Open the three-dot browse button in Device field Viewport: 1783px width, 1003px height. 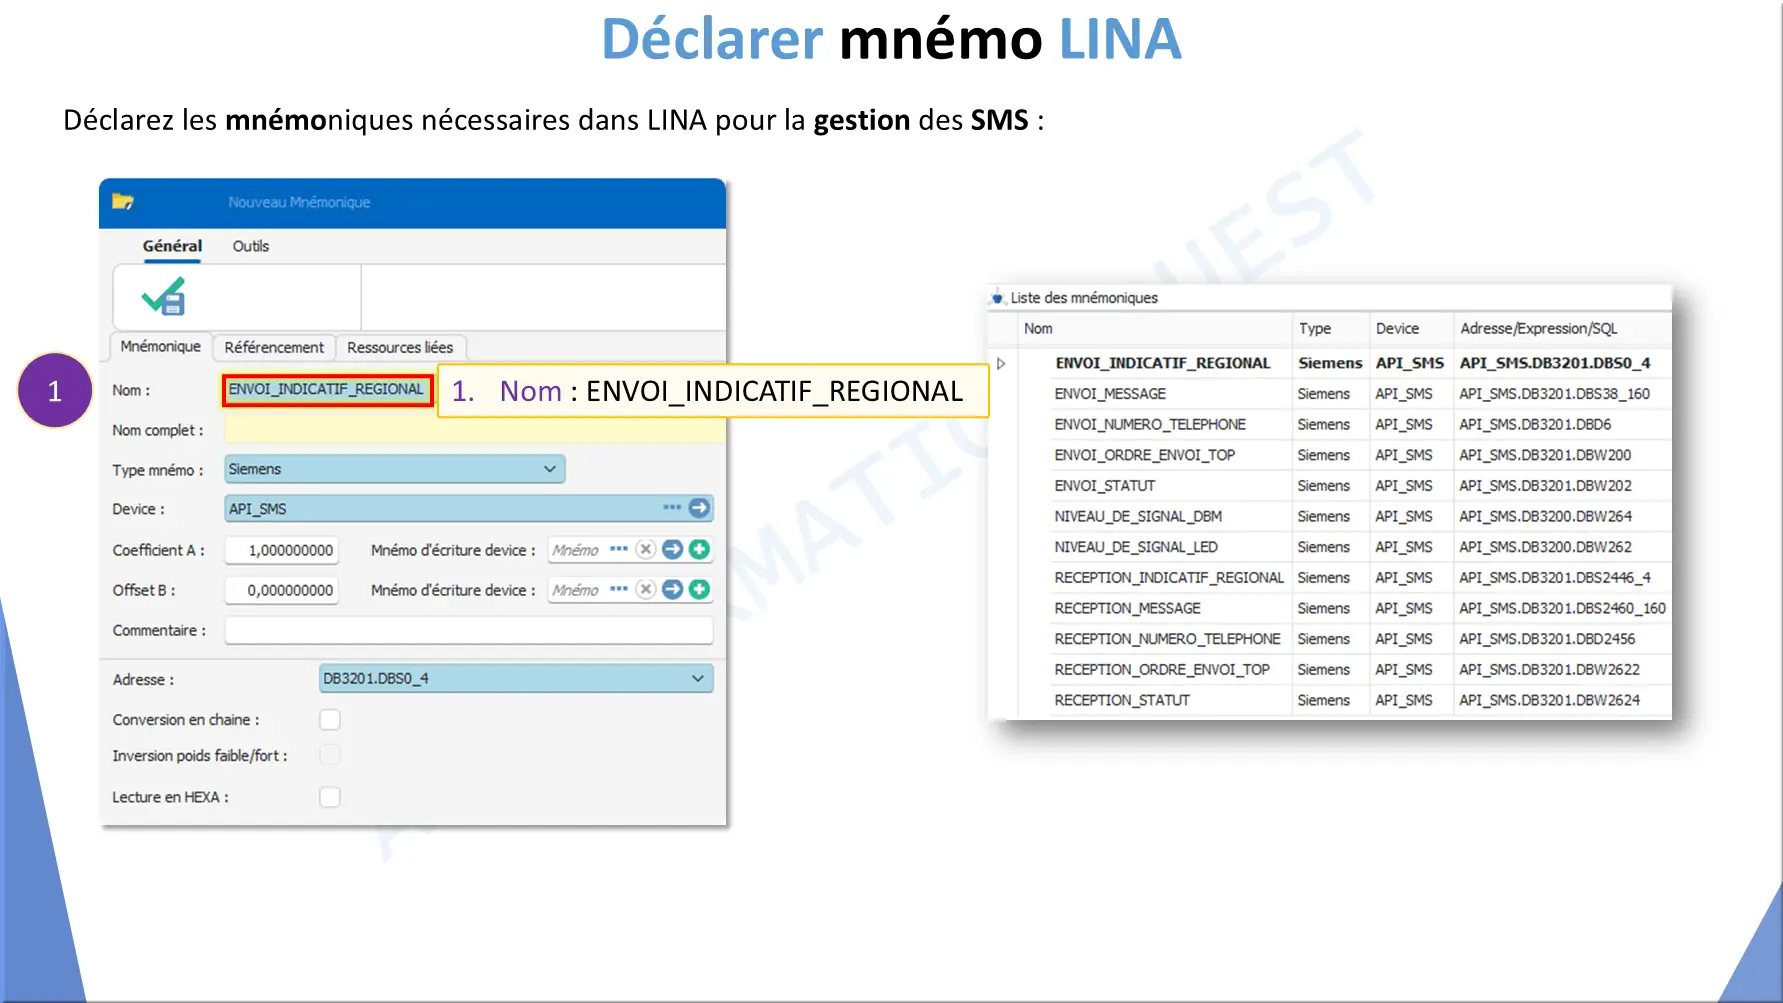(672, 508)
